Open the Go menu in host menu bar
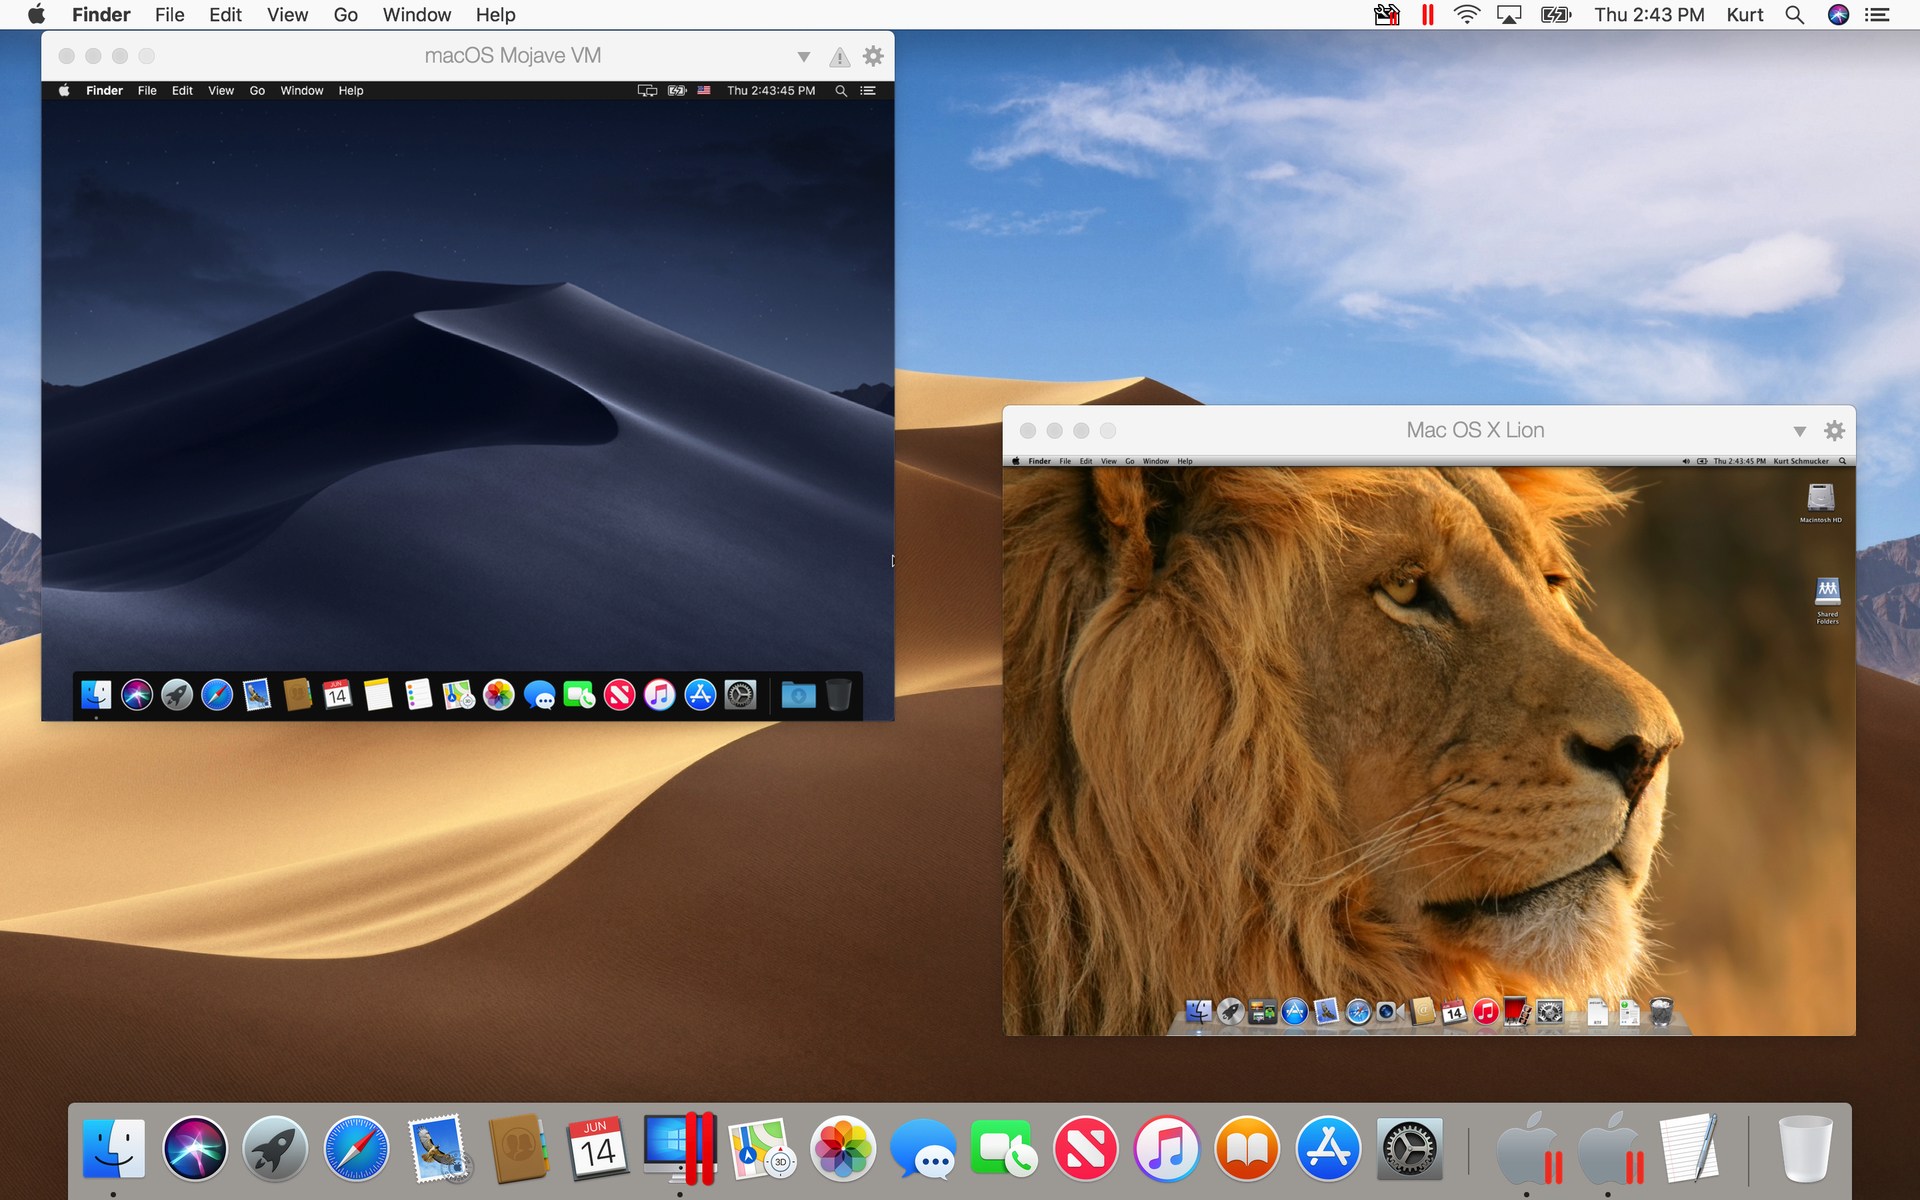 [x=345, y=15]
